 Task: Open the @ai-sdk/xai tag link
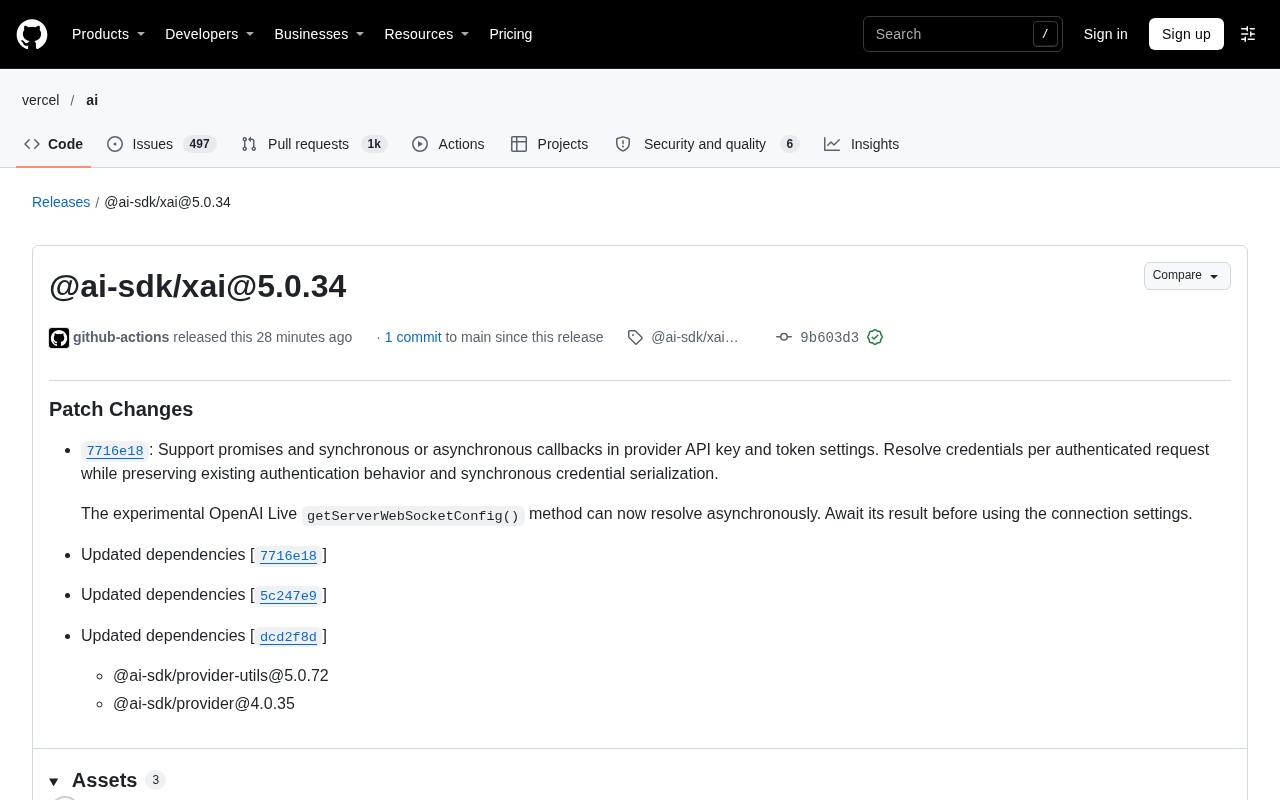[695, 337]
